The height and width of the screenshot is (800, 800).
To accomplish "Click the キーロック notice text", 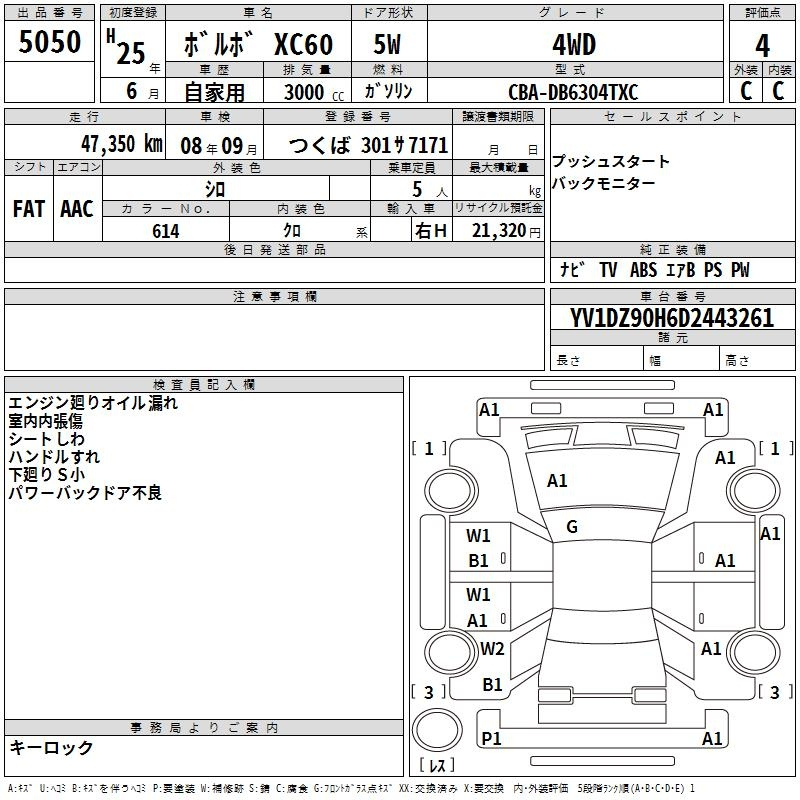I will (51, 747).
